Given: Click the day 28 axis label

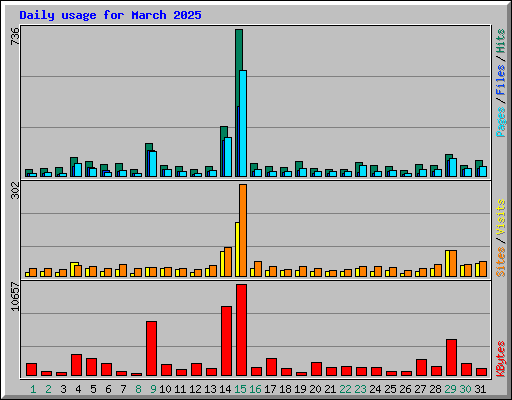Looking at the screenshot, I should [435, 389].
